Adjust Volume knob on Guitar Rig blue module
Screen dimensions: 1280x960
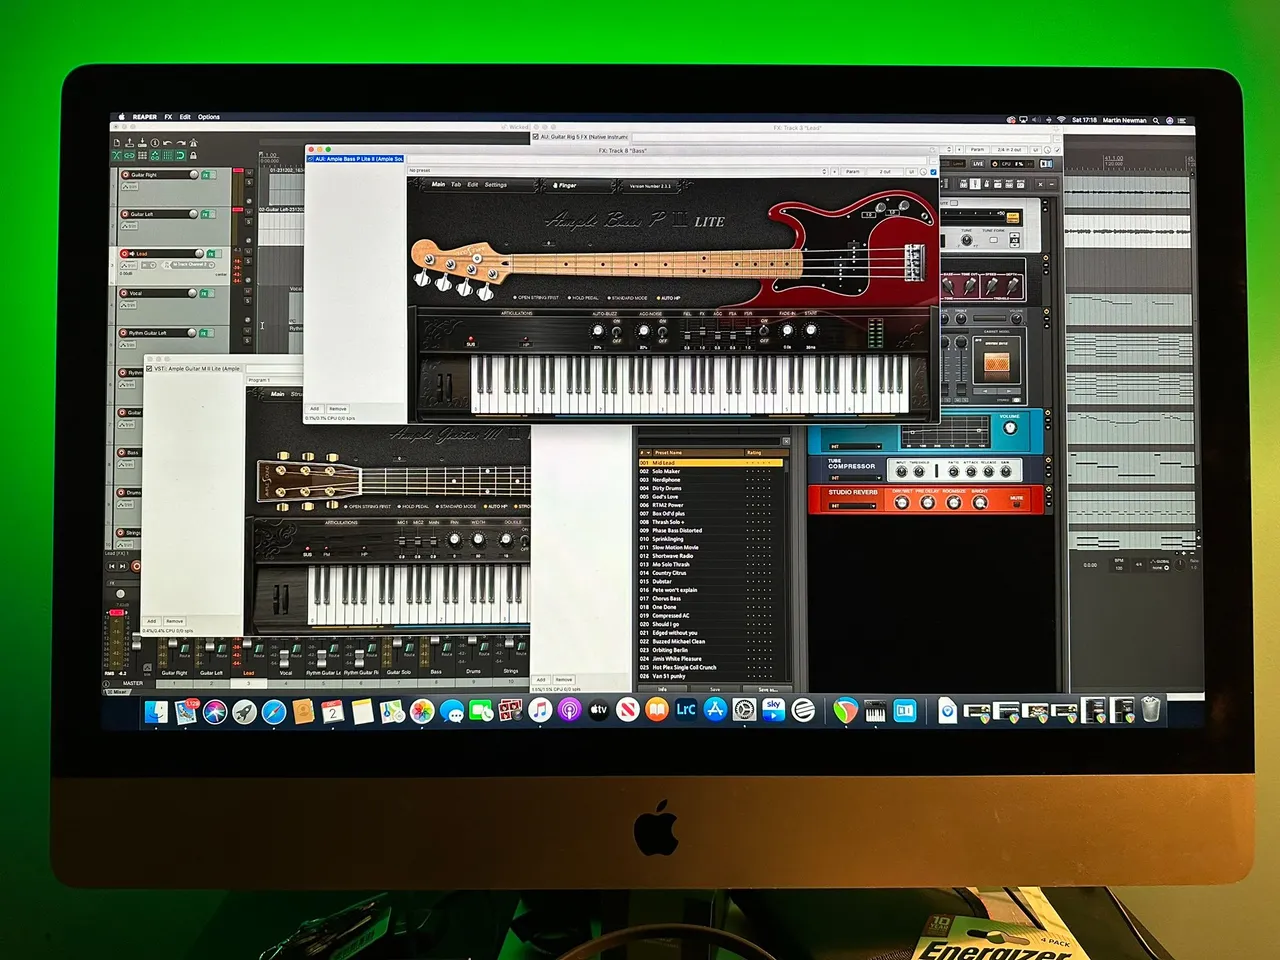1010,427
